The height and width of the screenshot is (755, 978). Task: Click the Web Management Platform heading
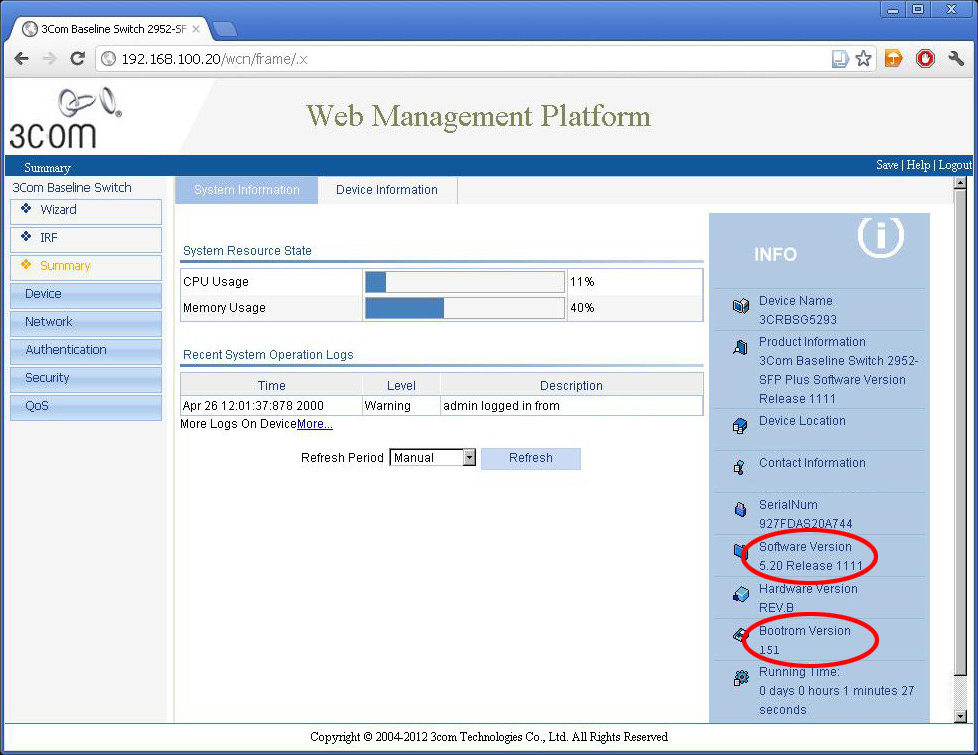point(478,116)
